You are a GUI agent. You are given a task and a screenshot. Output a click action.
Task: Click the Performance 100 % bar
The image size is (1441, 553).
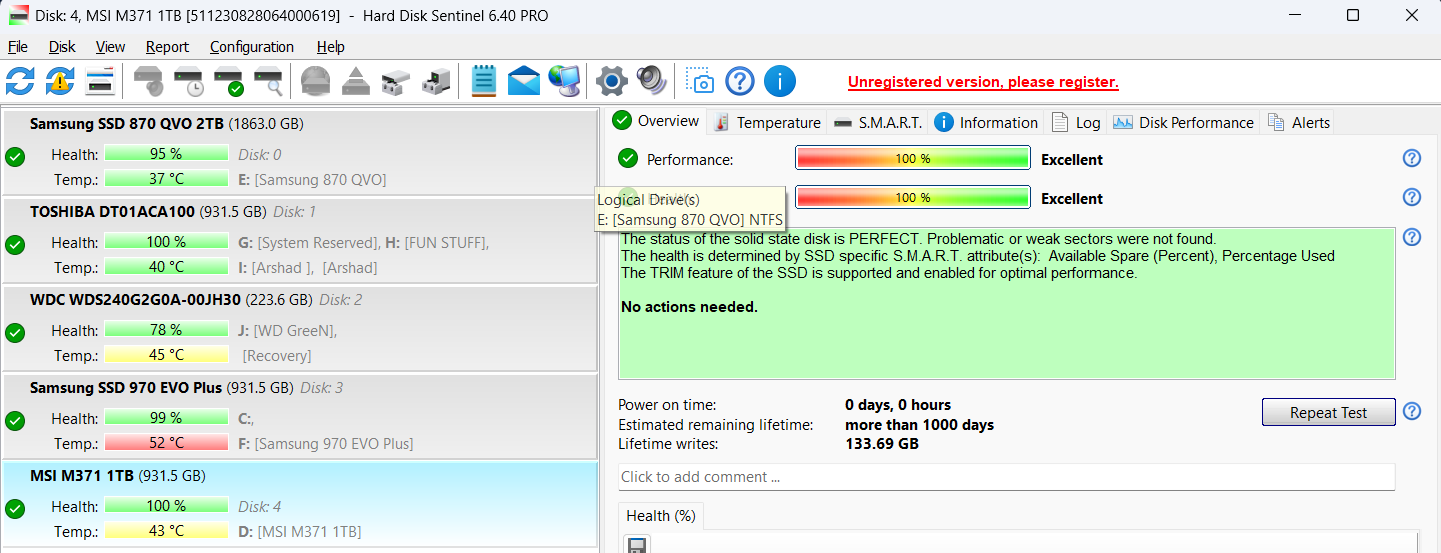click(x=912, y=159)
